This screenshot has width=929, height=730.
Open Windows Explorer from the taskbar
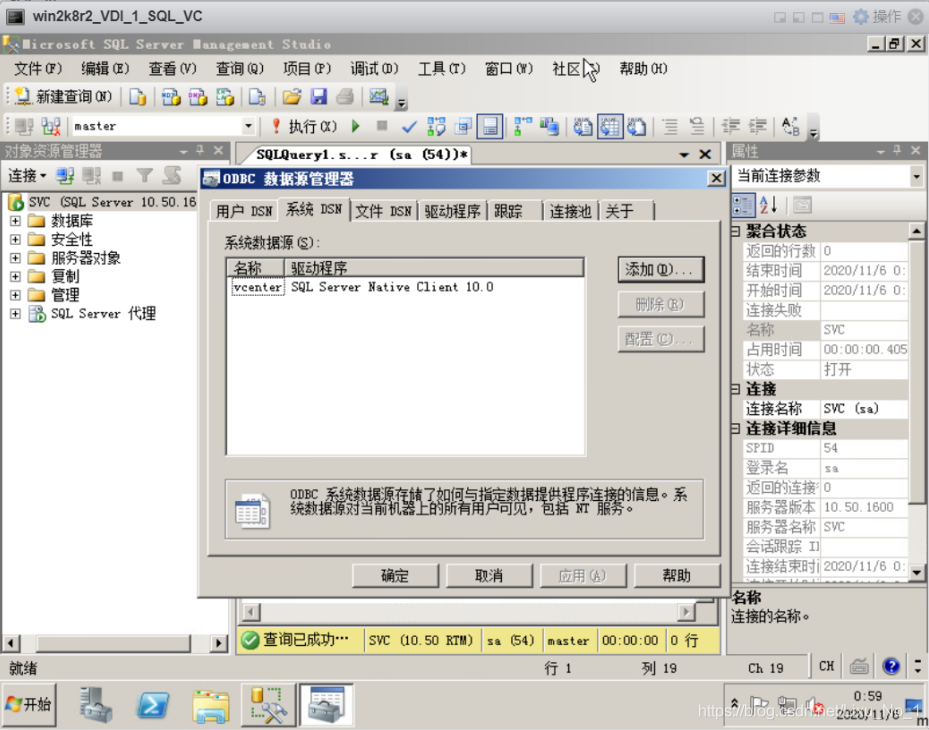[211, 705]
